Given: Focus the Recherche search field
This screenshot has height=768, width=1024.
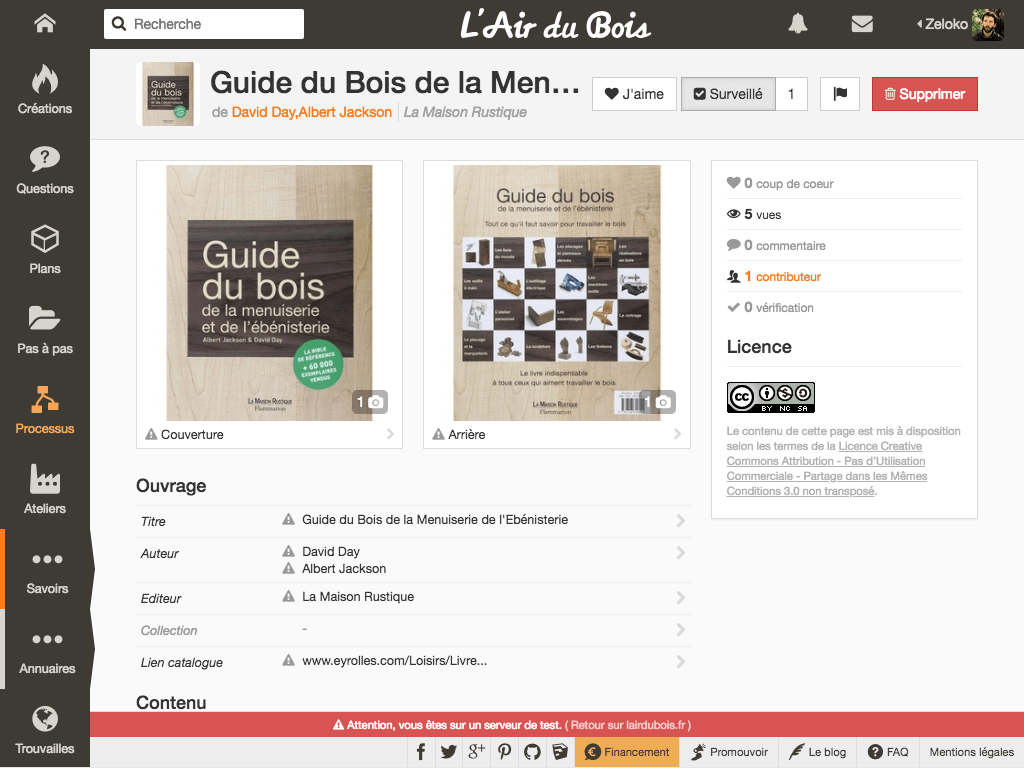Looking at the screenshot, I should 204,24.
